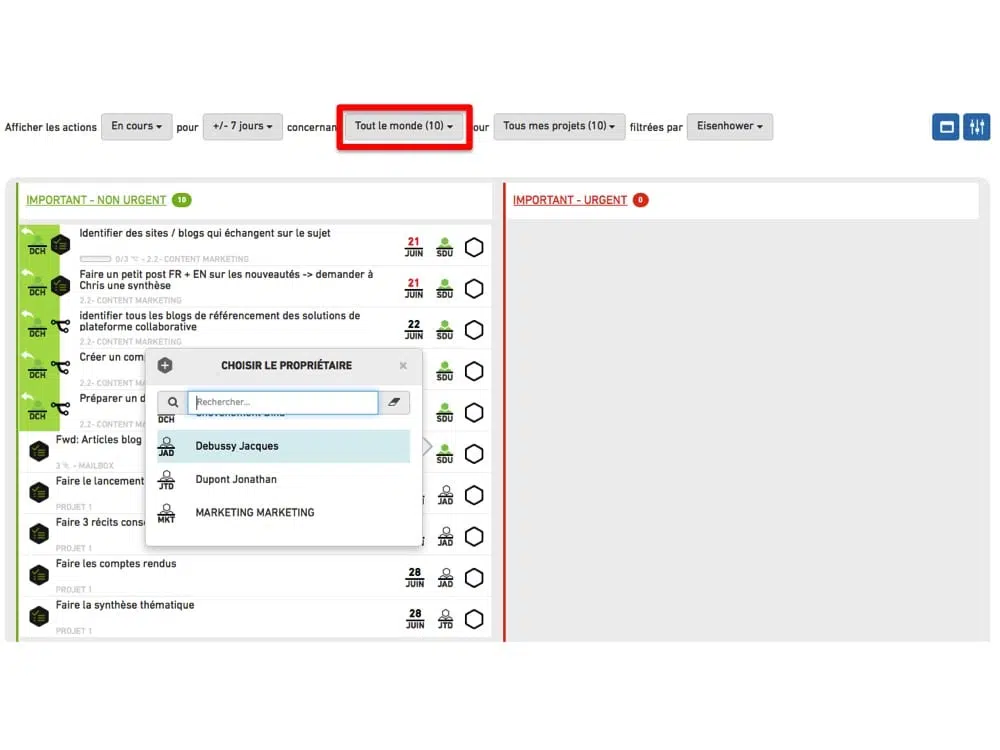The image size is (1000, 750).
Task: Click the 21 JUIN date on 'Identifier des sites' row
Action: point(414,247)
